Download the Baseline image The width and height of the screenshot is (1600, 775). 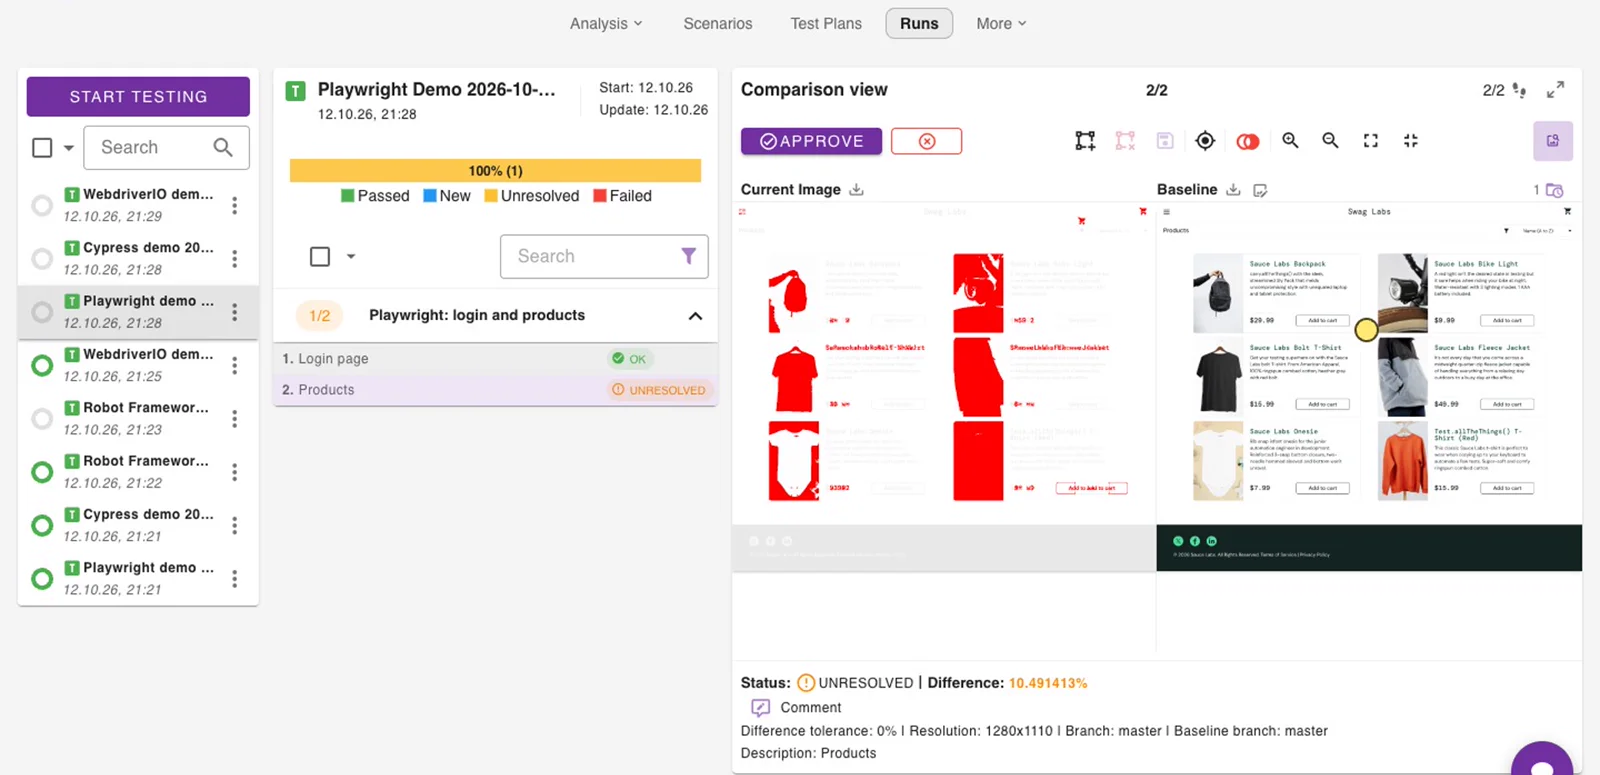click(1233, 189)
